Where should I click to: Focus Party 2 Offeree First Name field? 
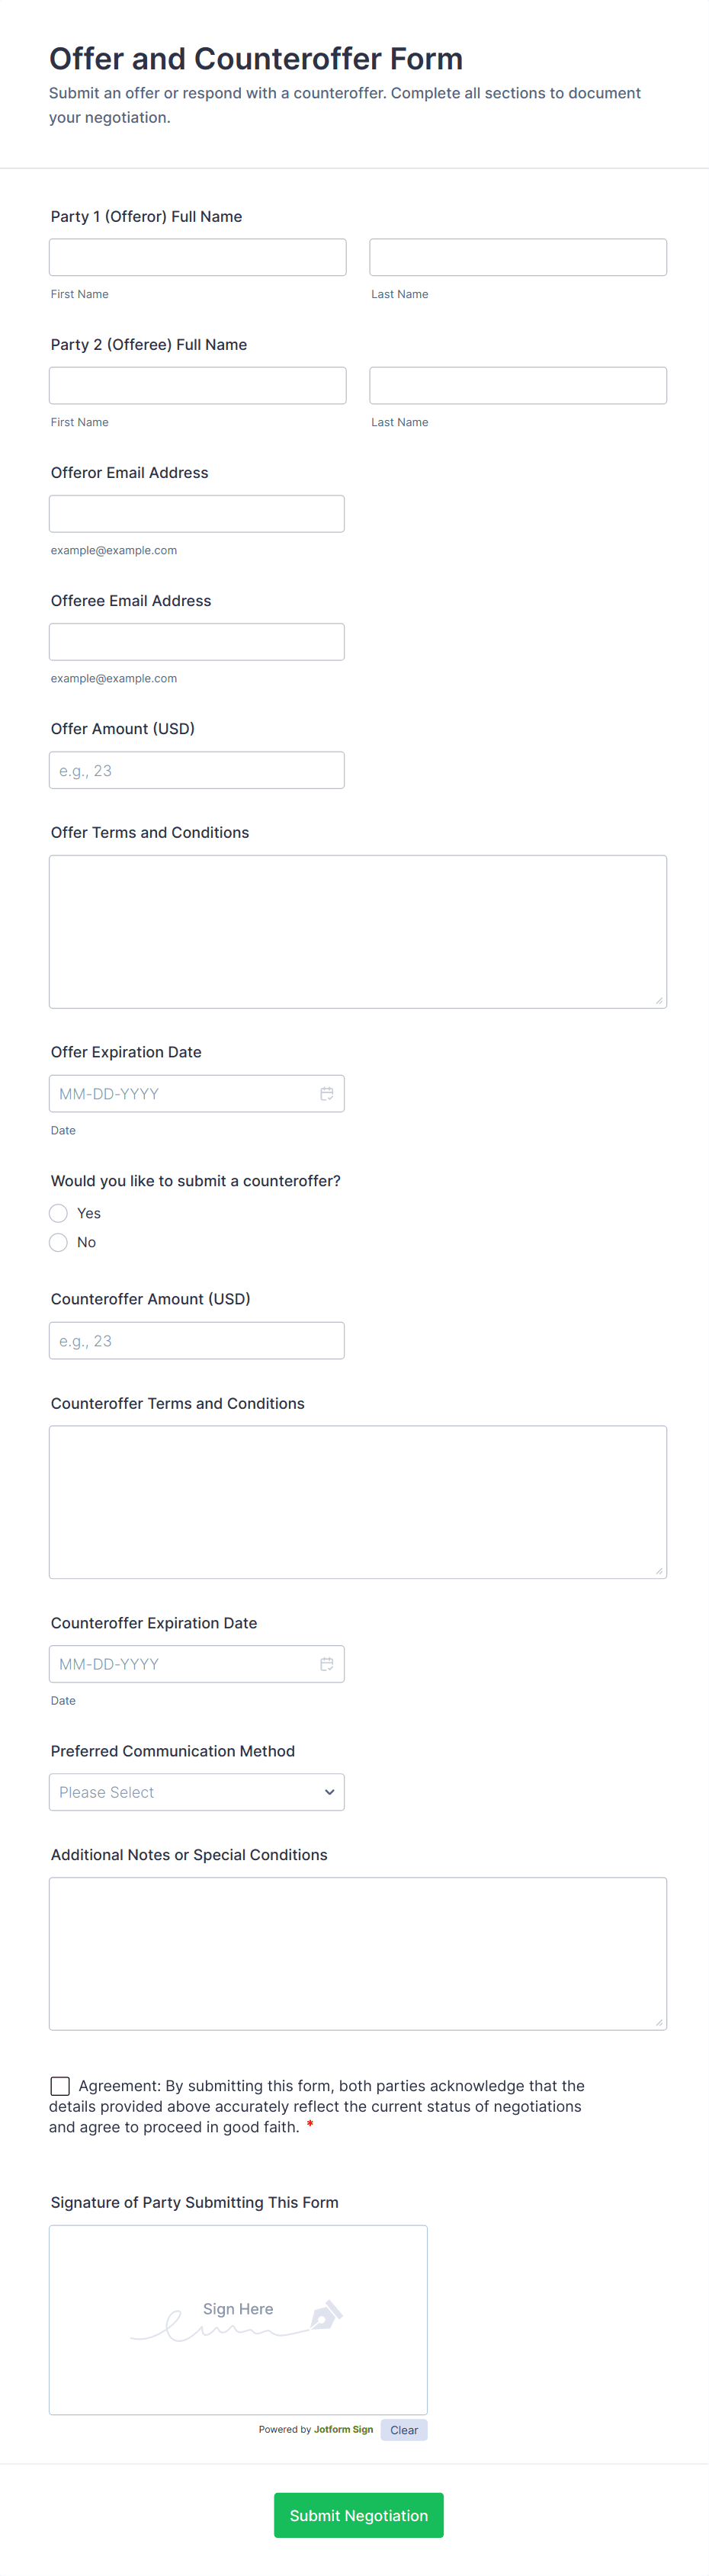coord(198,385)
